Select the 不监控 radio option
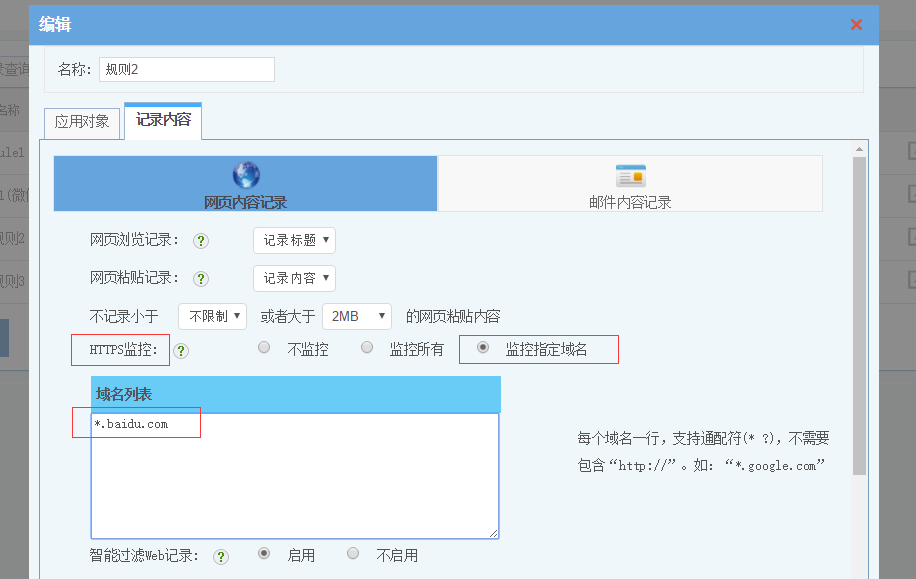 click(264, 348)
